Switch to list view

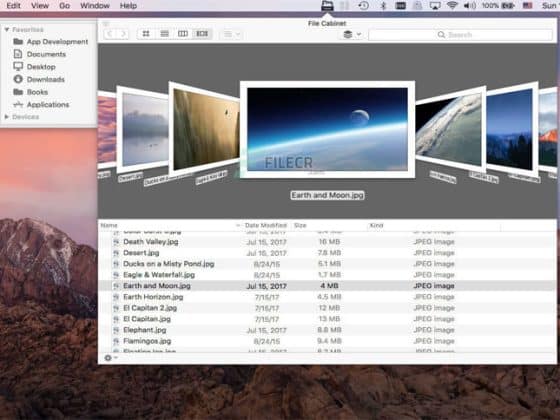click(x=164, y=34)
